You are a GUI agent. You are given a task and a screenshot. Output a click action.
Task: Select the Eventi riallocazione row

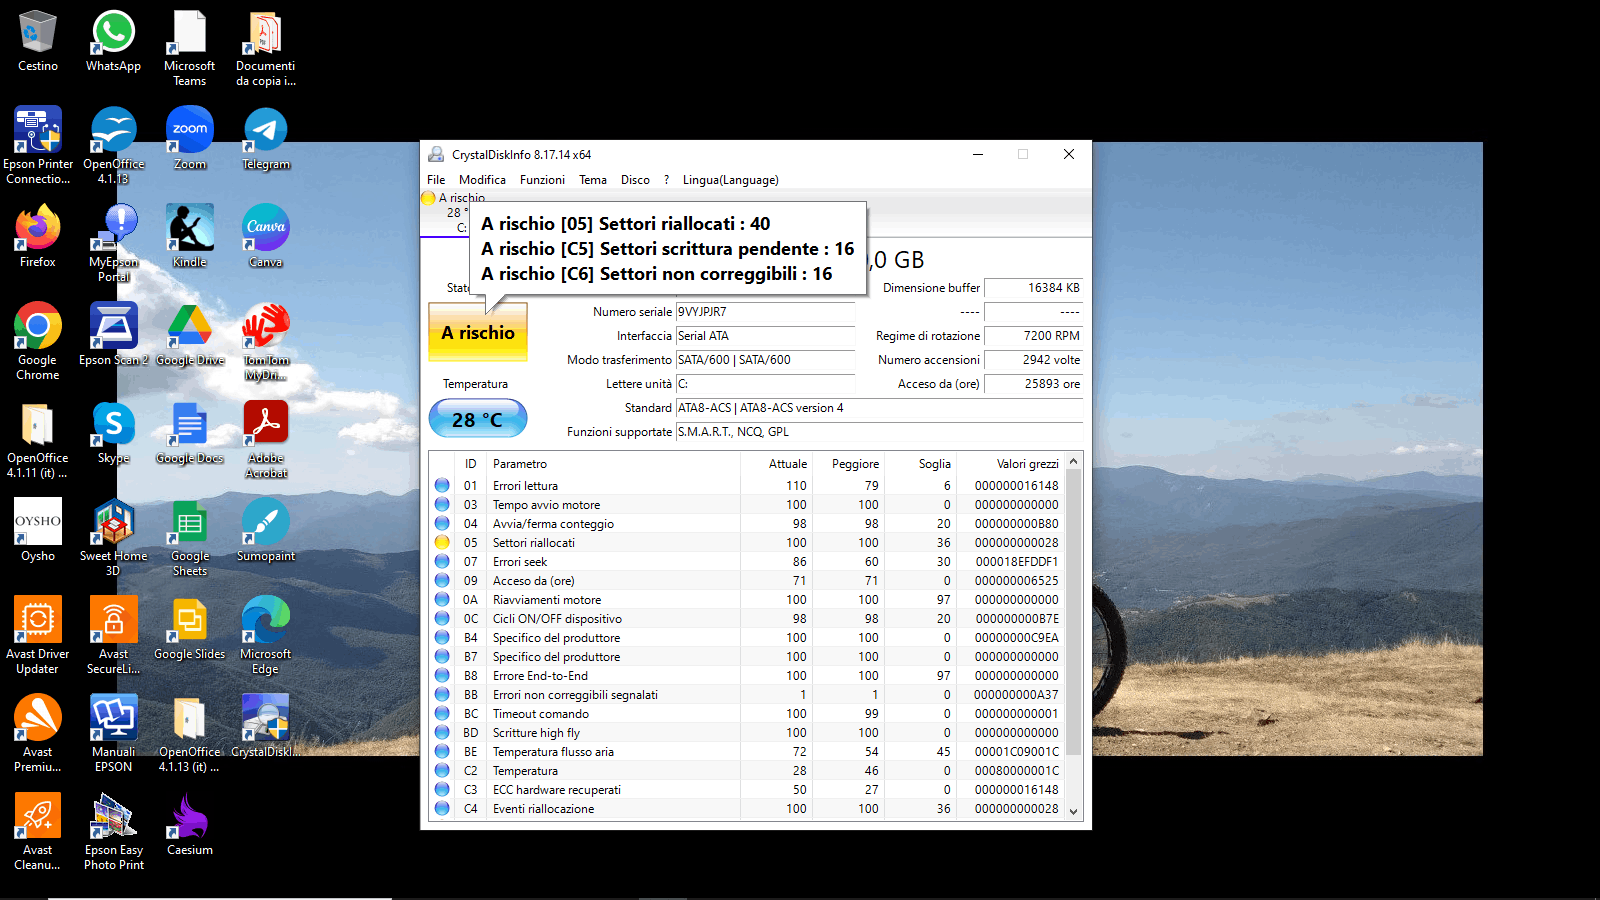point(747,809)
